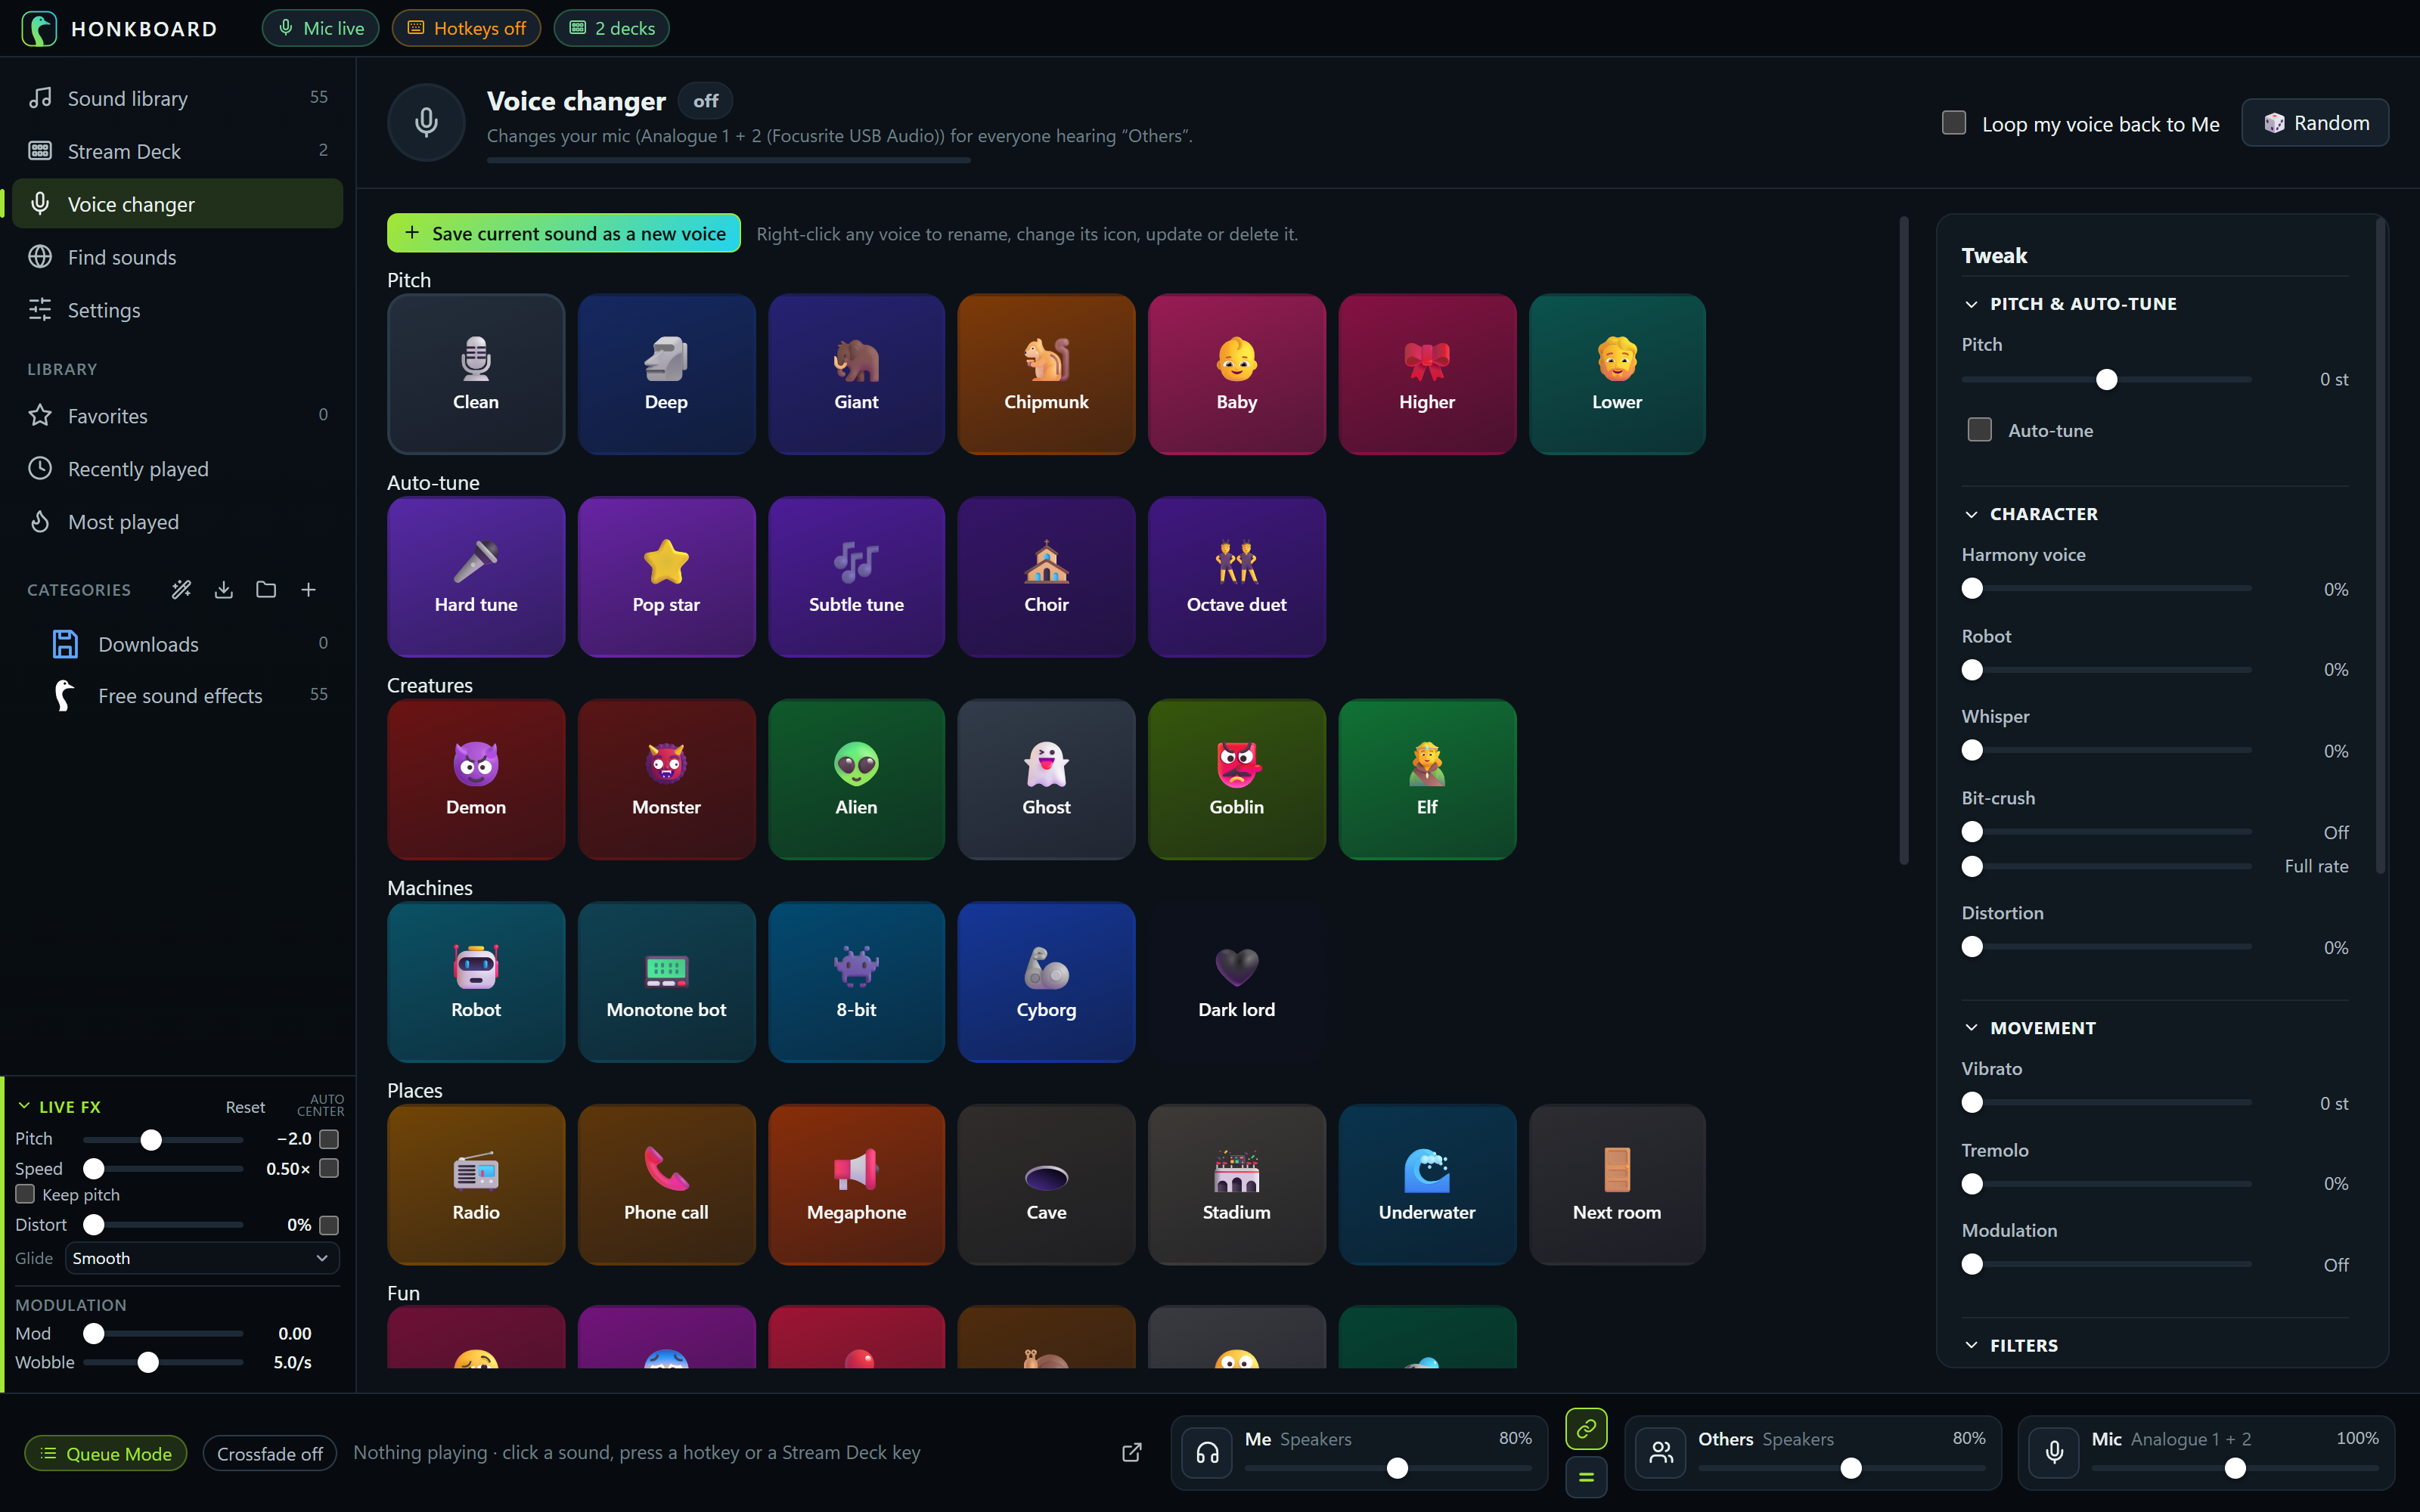The image size is (2420, 1512).
Task: Click the pop-out icon in the player bar
Action: click(x=1131, y=1452)
